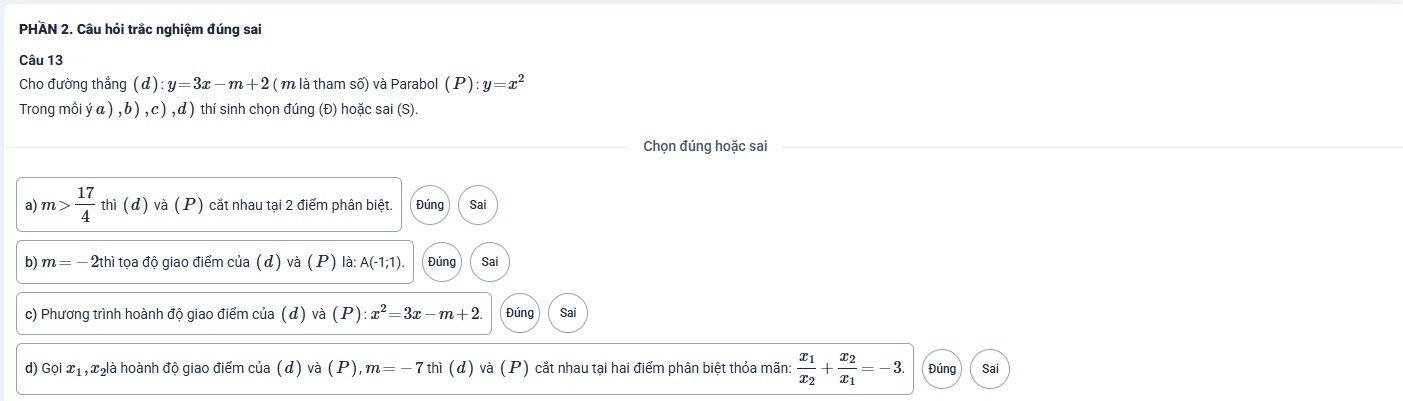Click the statement d text about x₁, x₂

(x=465, y=369)
